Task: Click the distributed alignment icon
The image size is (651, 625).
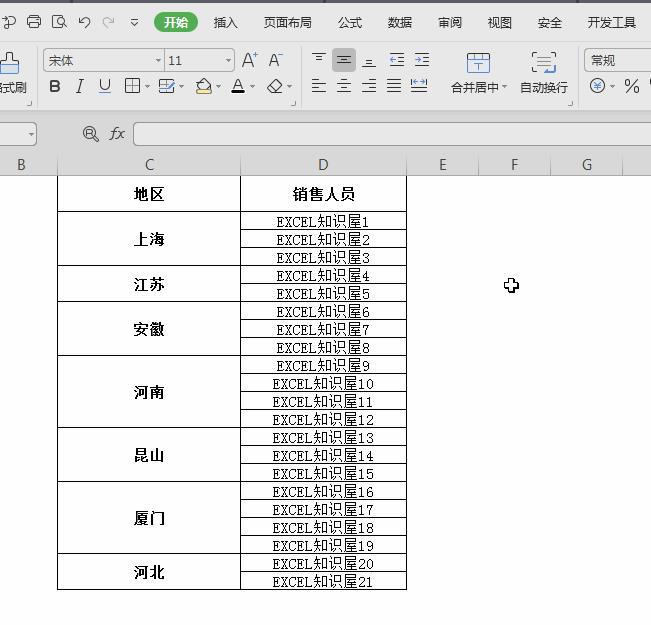Action: 419,86
